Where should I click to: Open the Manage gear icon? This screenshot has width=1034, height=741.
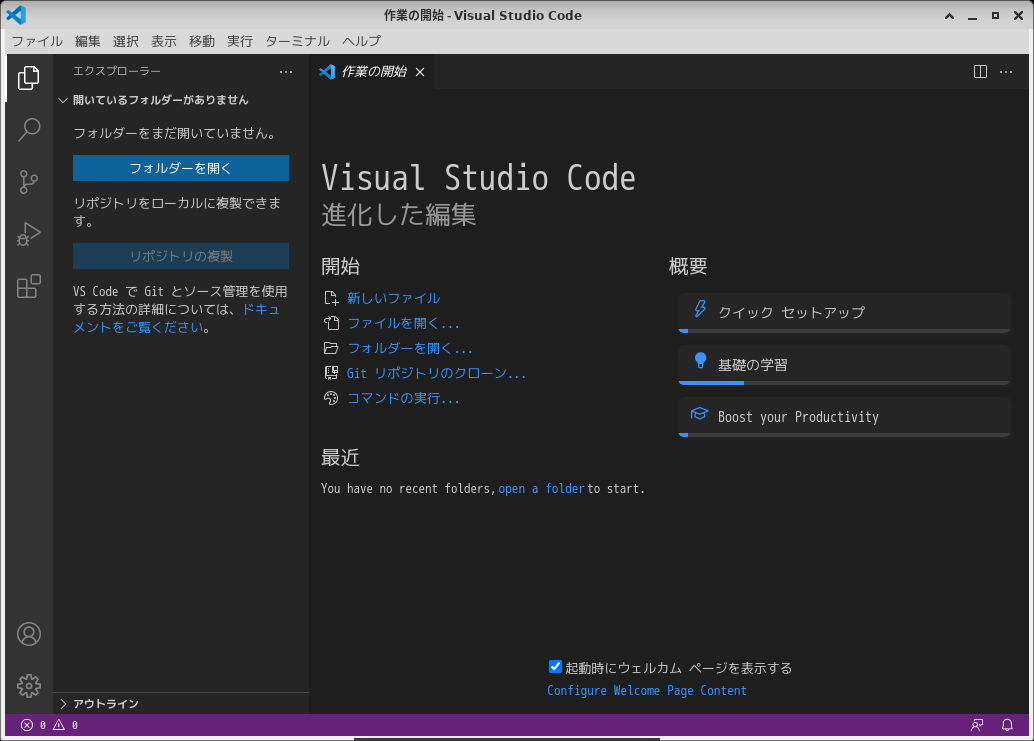point(28,686)
